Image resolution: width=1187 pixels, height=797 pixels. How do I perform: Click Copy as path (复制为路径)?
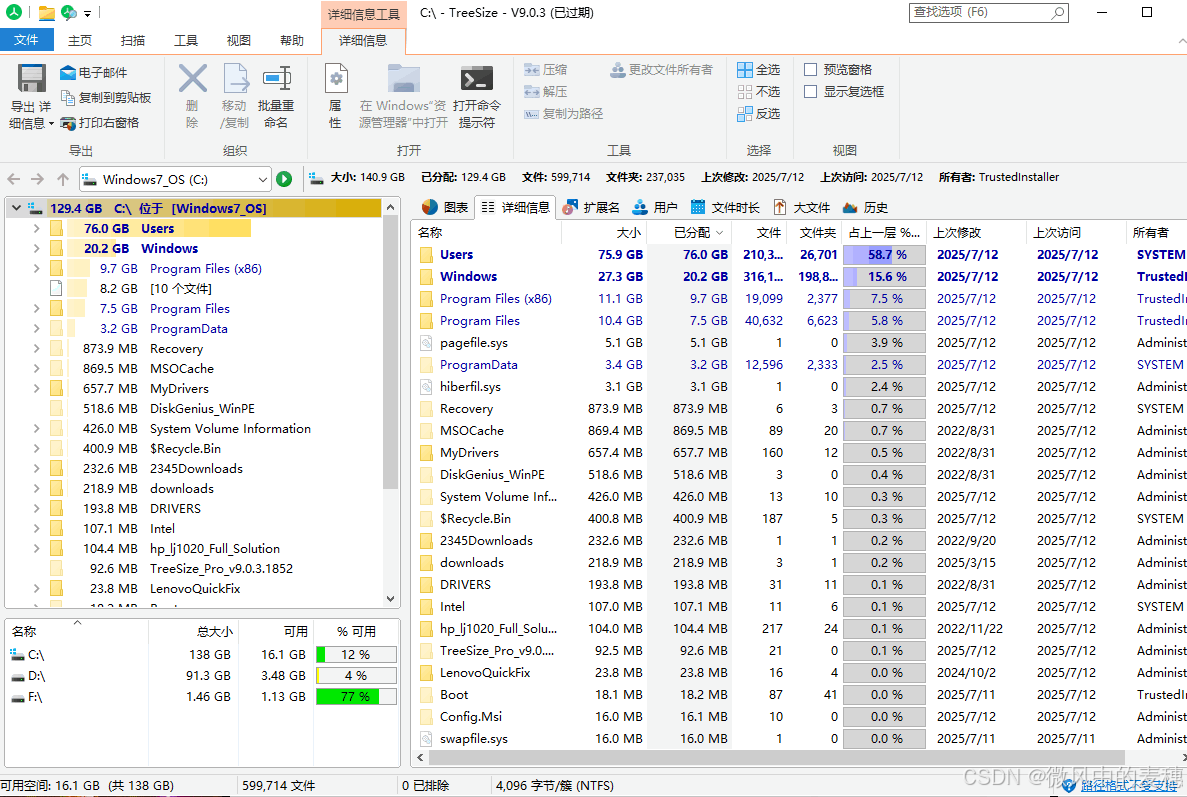pyautogui.click(x=563, y=114)
